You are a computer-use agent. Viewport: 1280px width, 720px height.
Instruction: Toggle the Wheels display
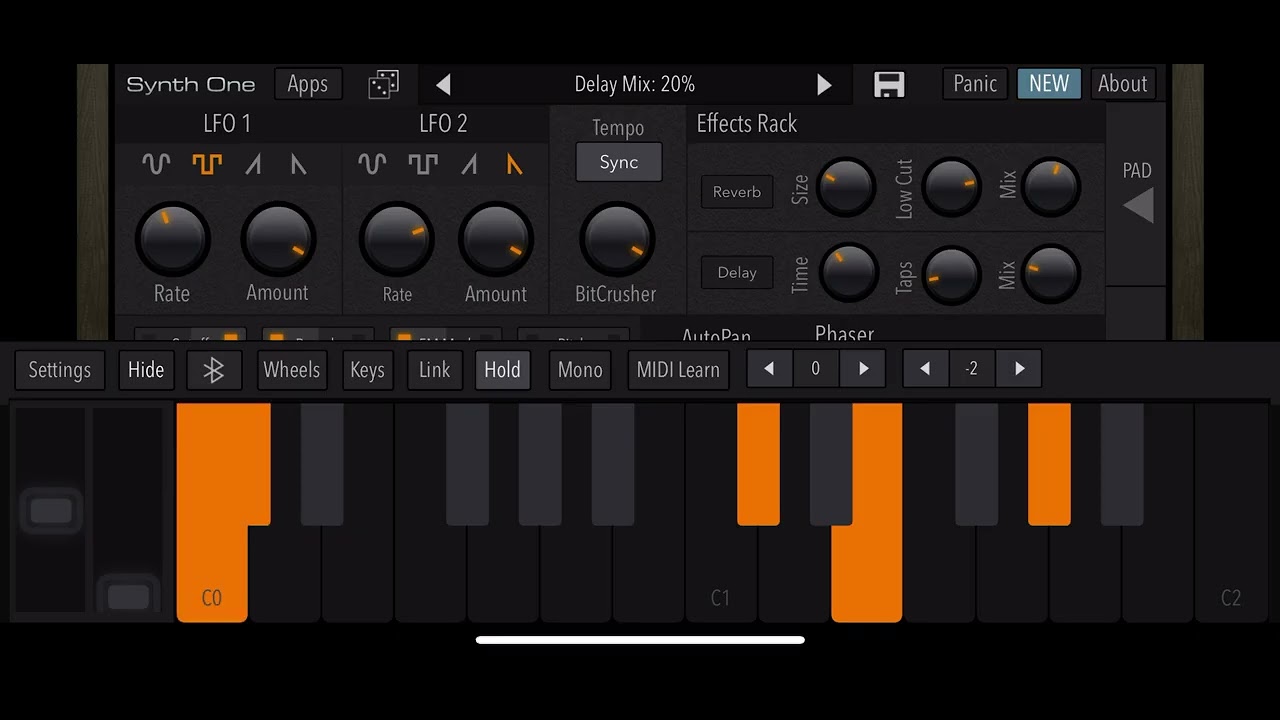point(291,370)
